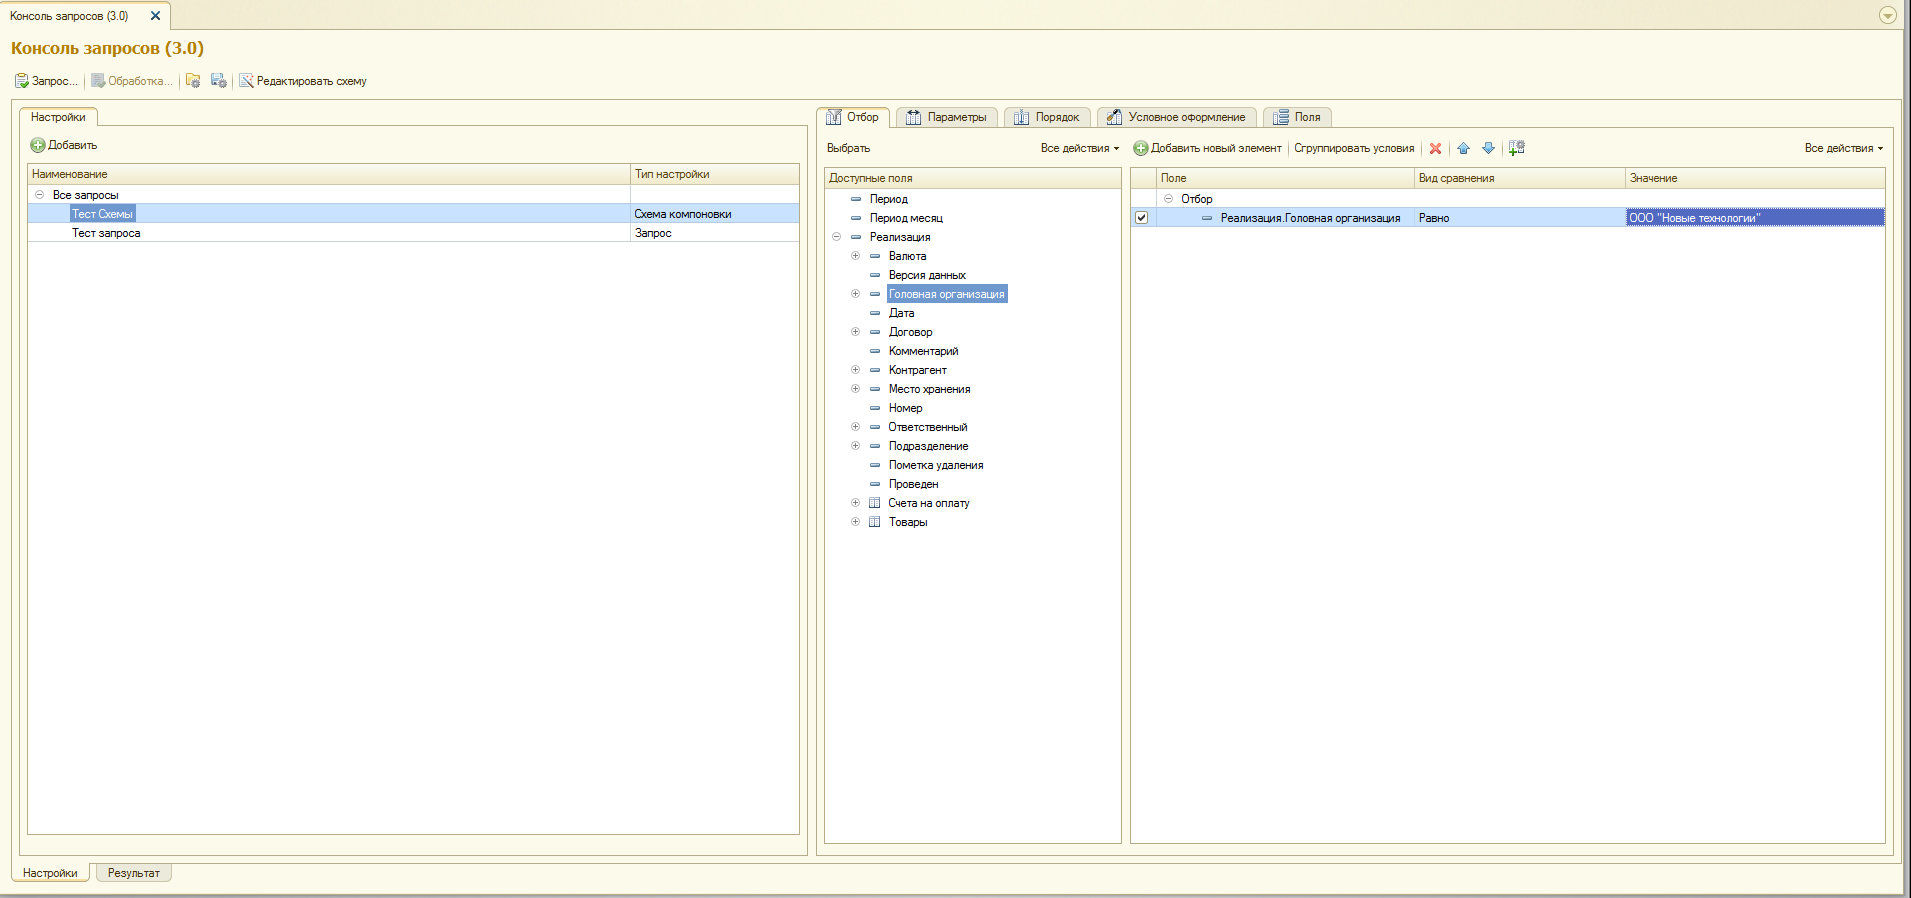1911x898 pixels.
Task: Add a new filter element
Action: [x=1207, y=148]
